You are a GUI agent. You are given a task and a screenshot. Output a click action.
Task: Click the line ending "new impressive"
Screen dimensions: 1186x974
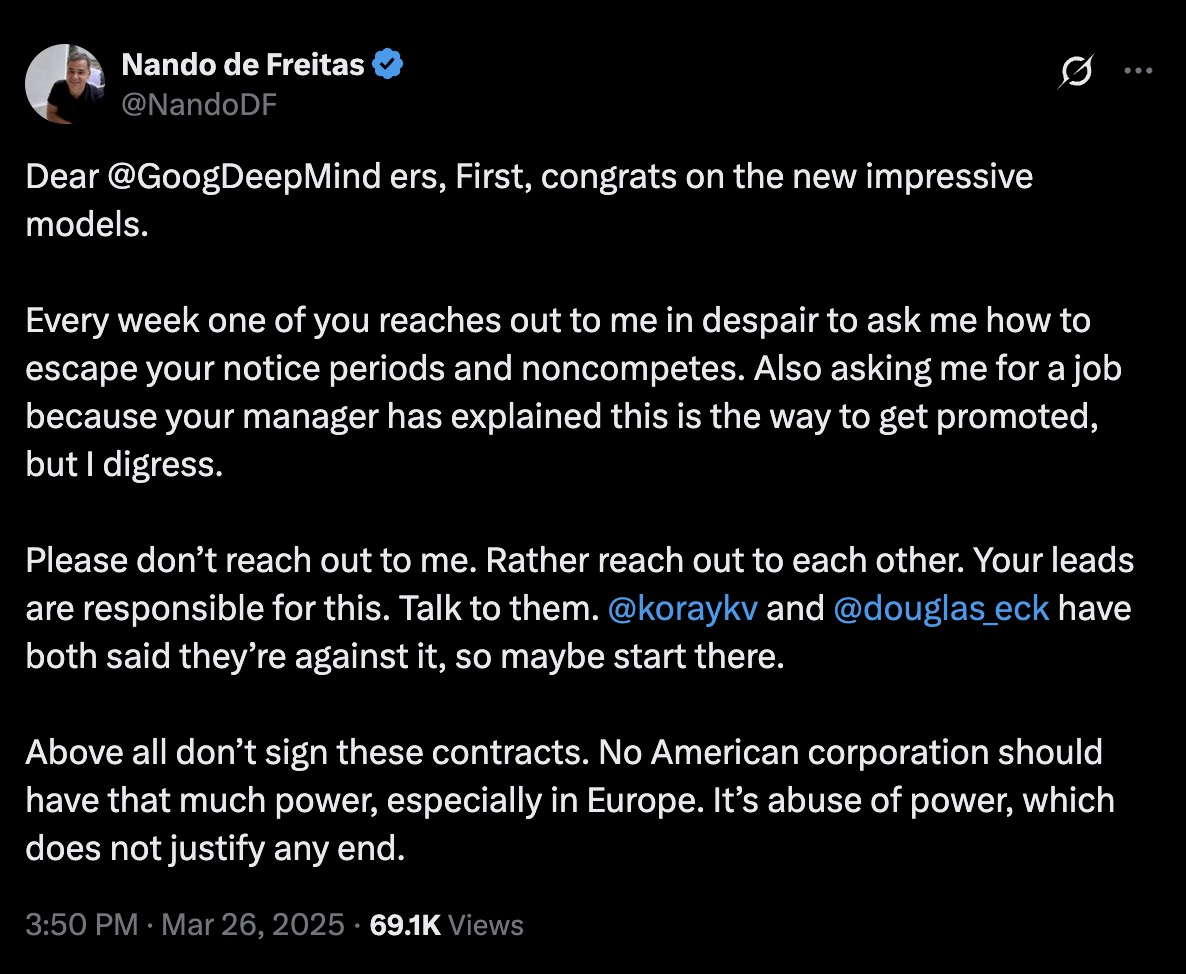(529, 178)
